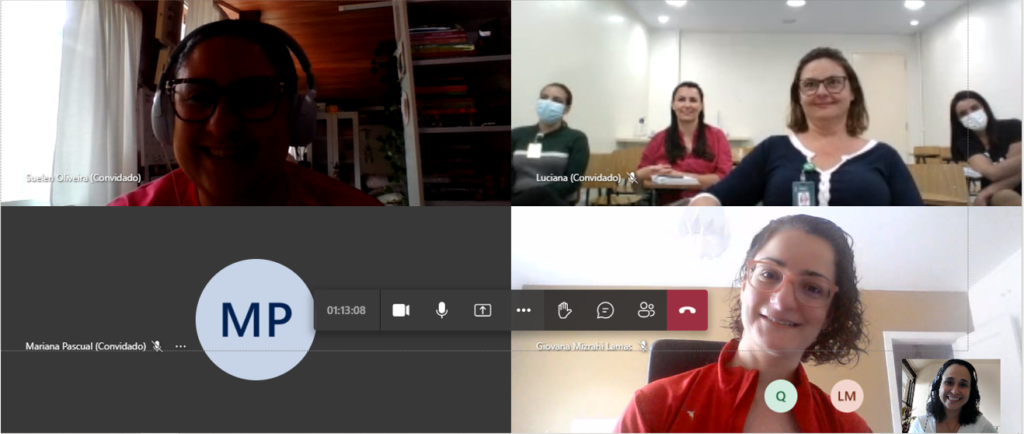Click the LM participant avatar
Image resolution: width=1024 pixels, height=434 pixels.
846,396
